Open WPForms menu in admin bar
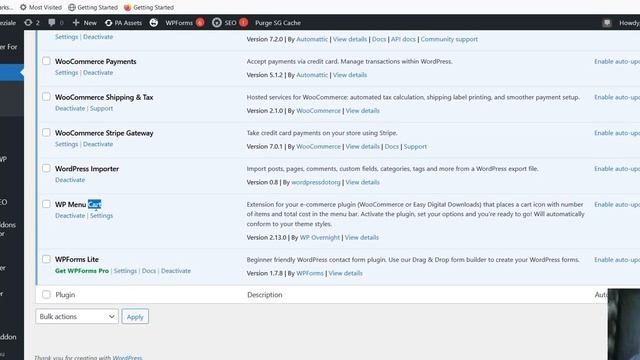 click(179, 23)
